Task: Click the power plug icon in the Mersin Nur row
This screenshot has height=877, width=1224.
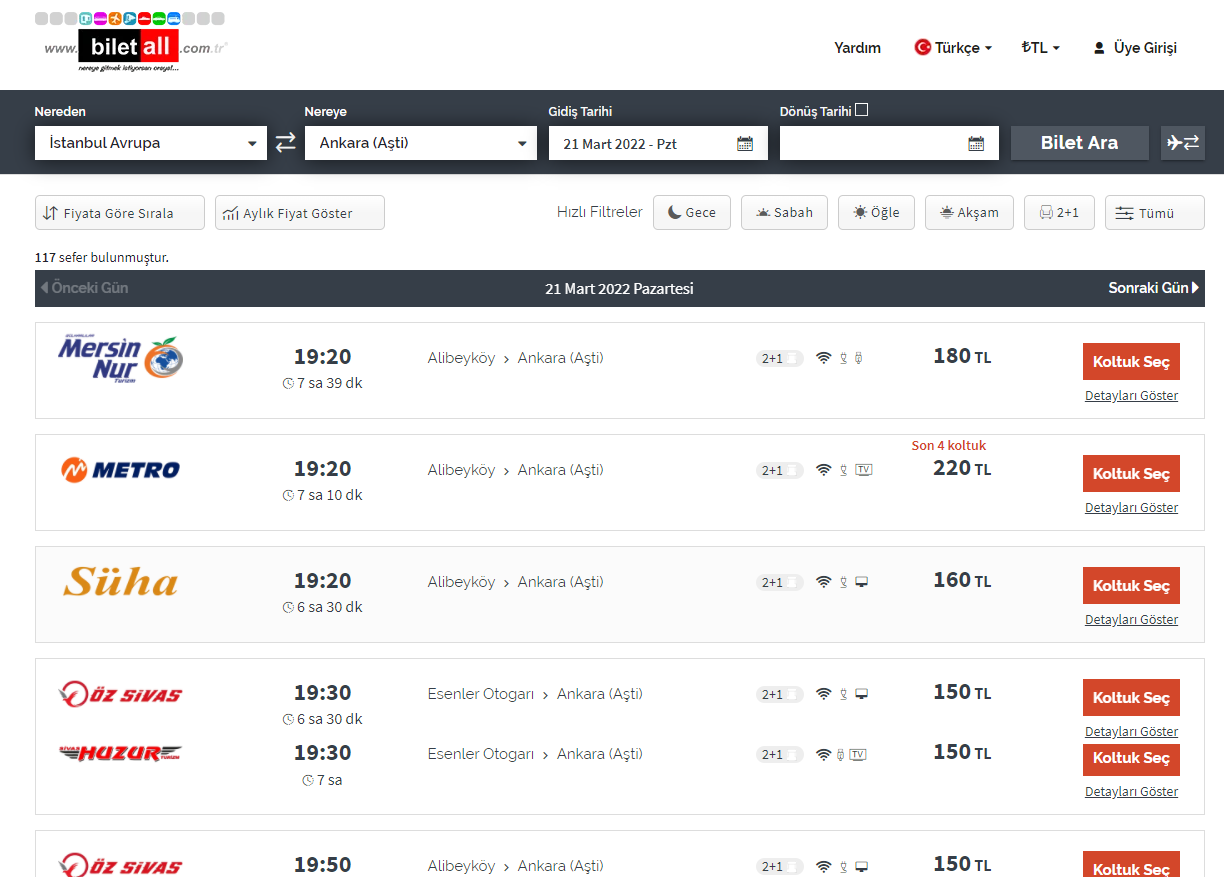Action: click(843, 358)
